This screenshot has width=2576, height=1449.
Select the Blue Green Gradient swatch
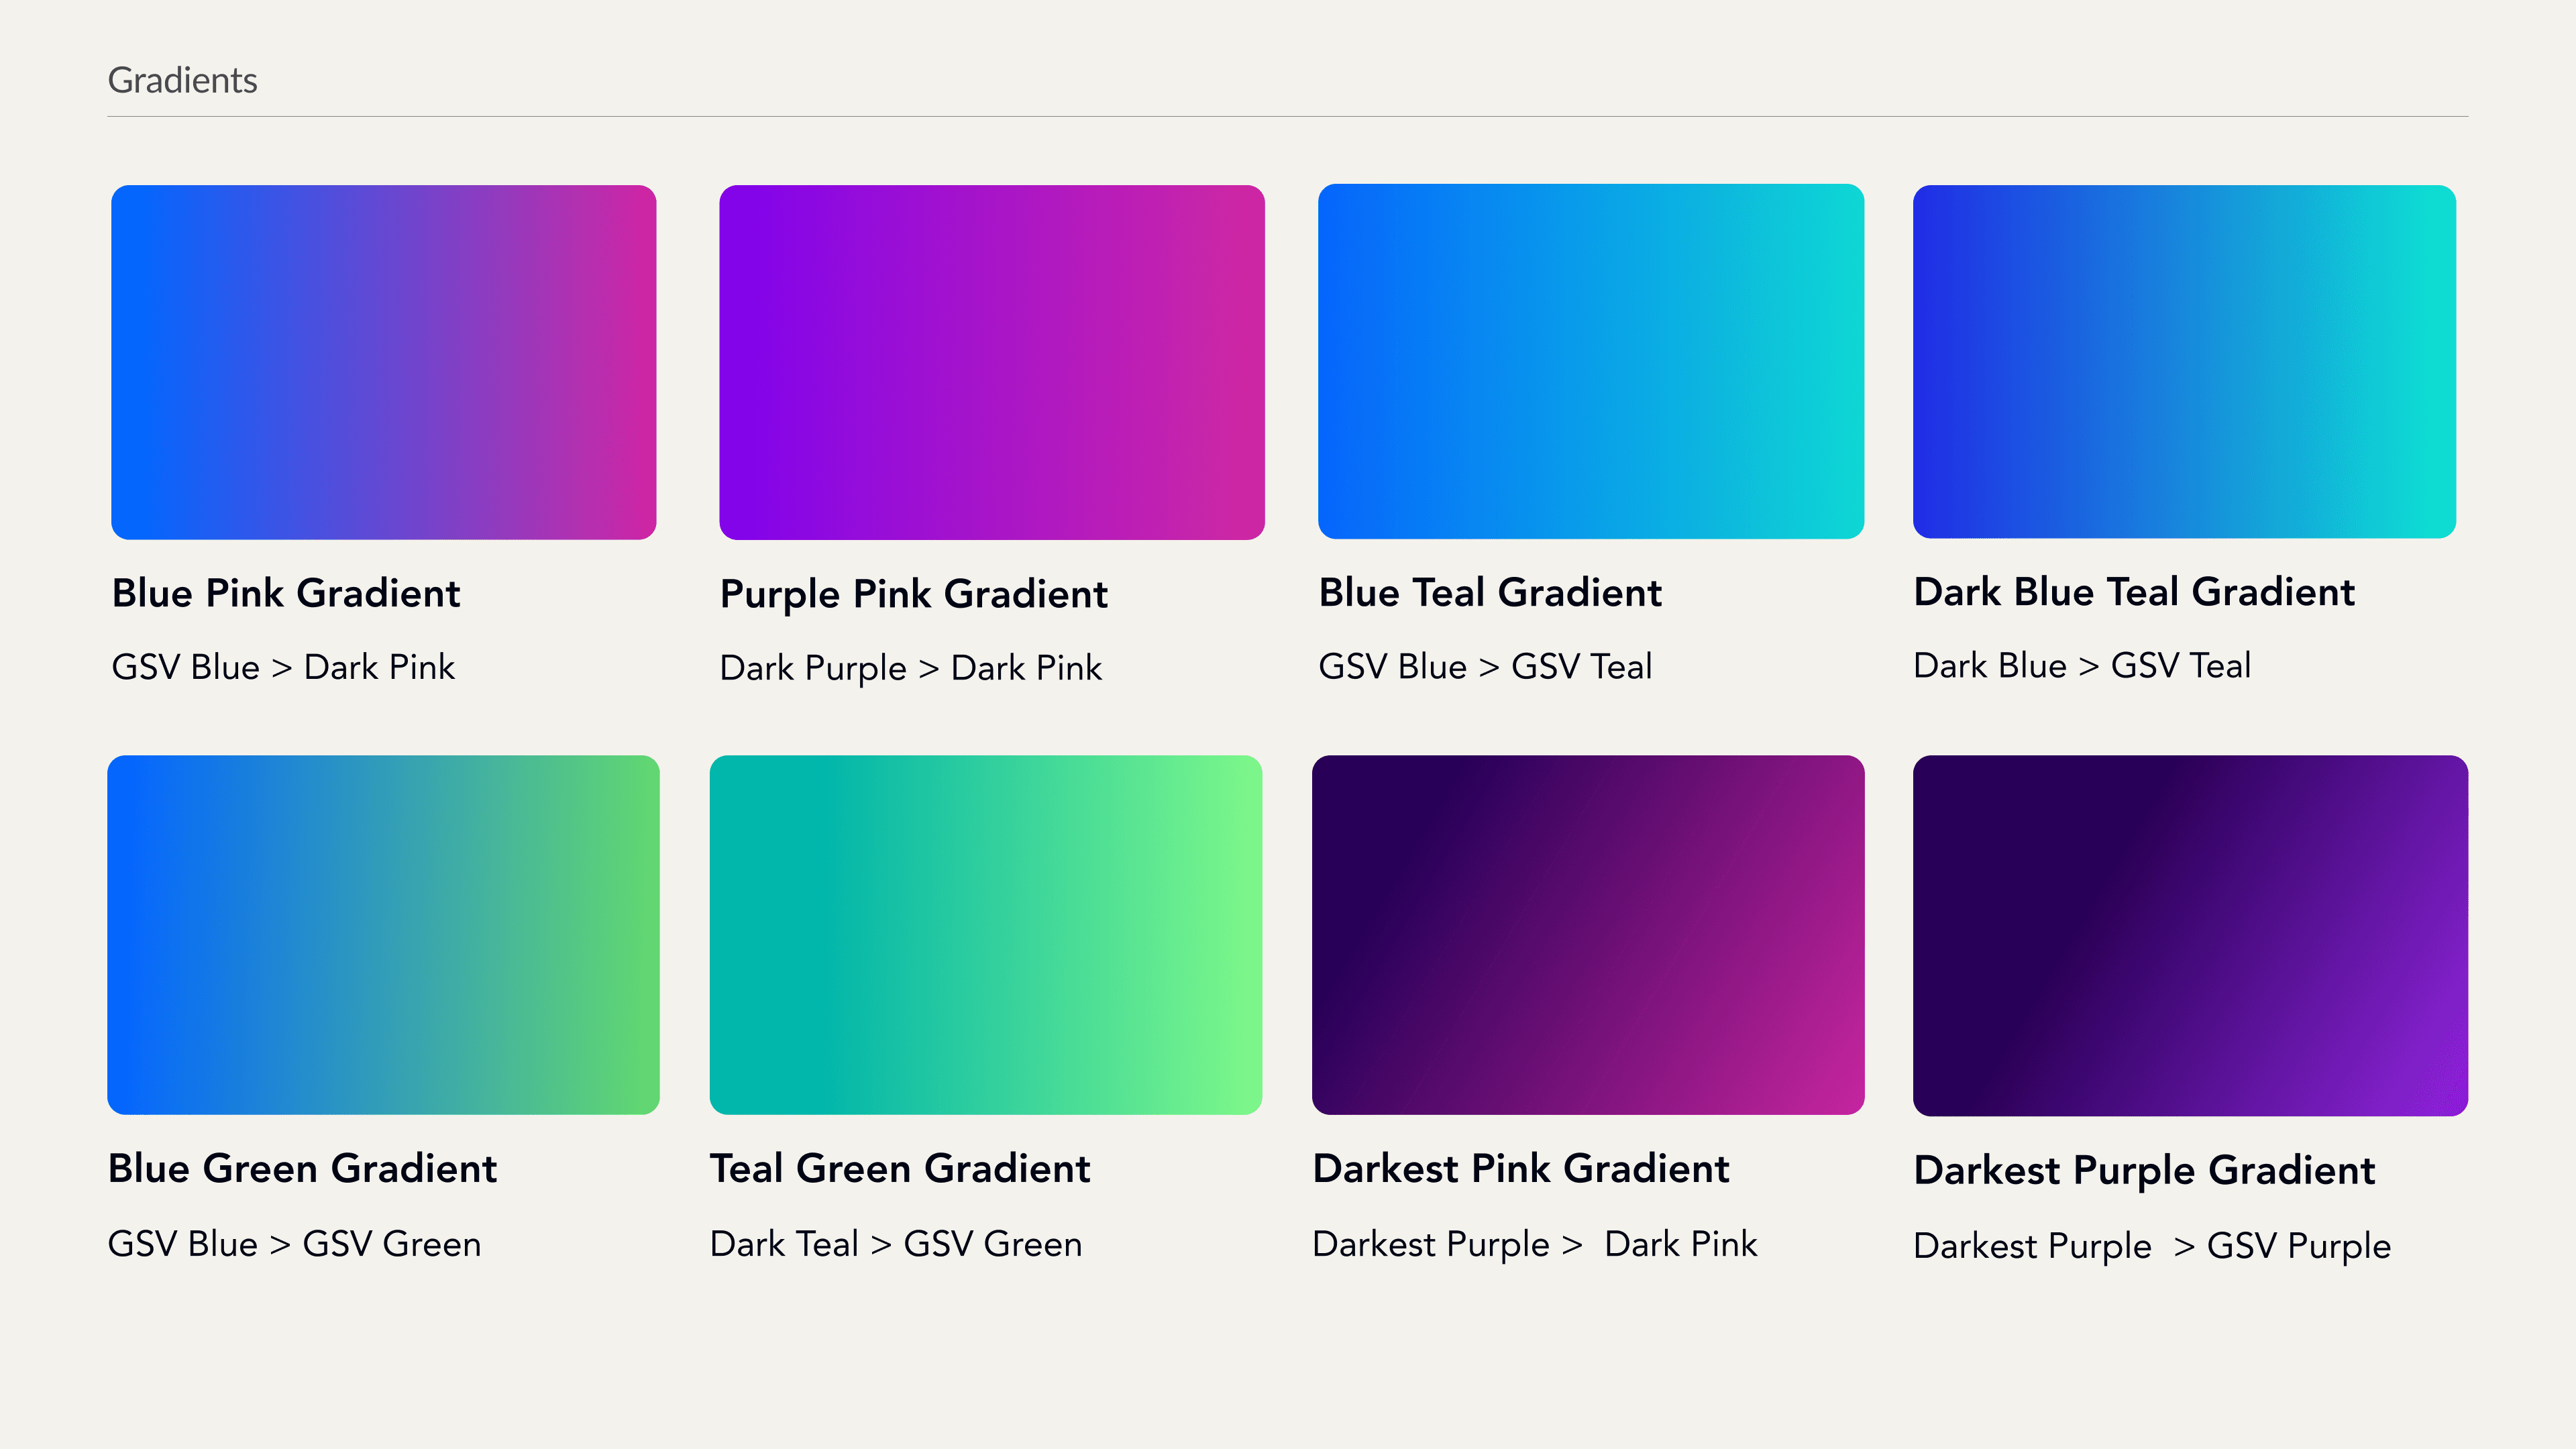(383, 934)
